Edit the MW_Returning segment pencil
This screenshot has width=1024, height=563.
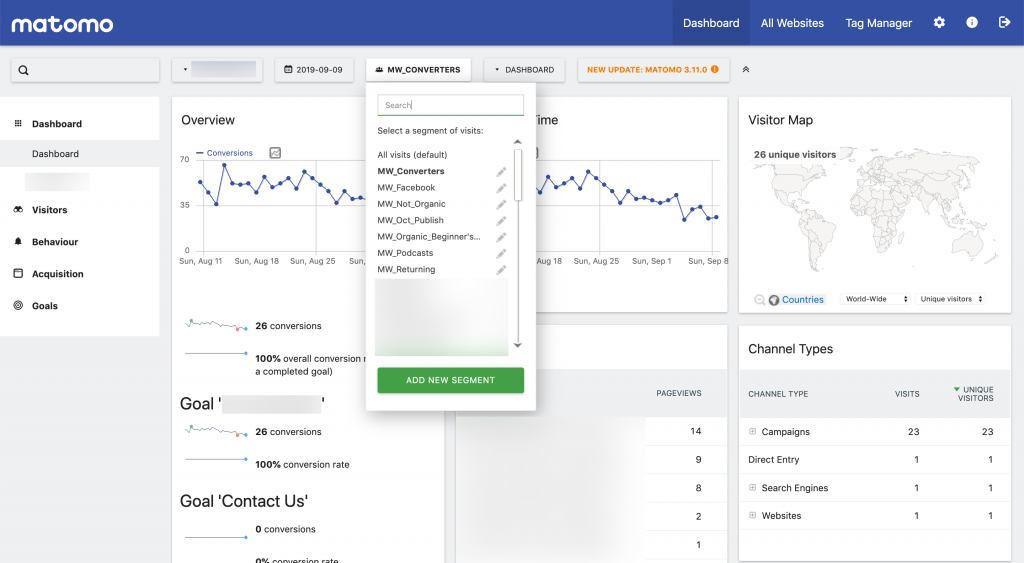click(x=501, y=270)
